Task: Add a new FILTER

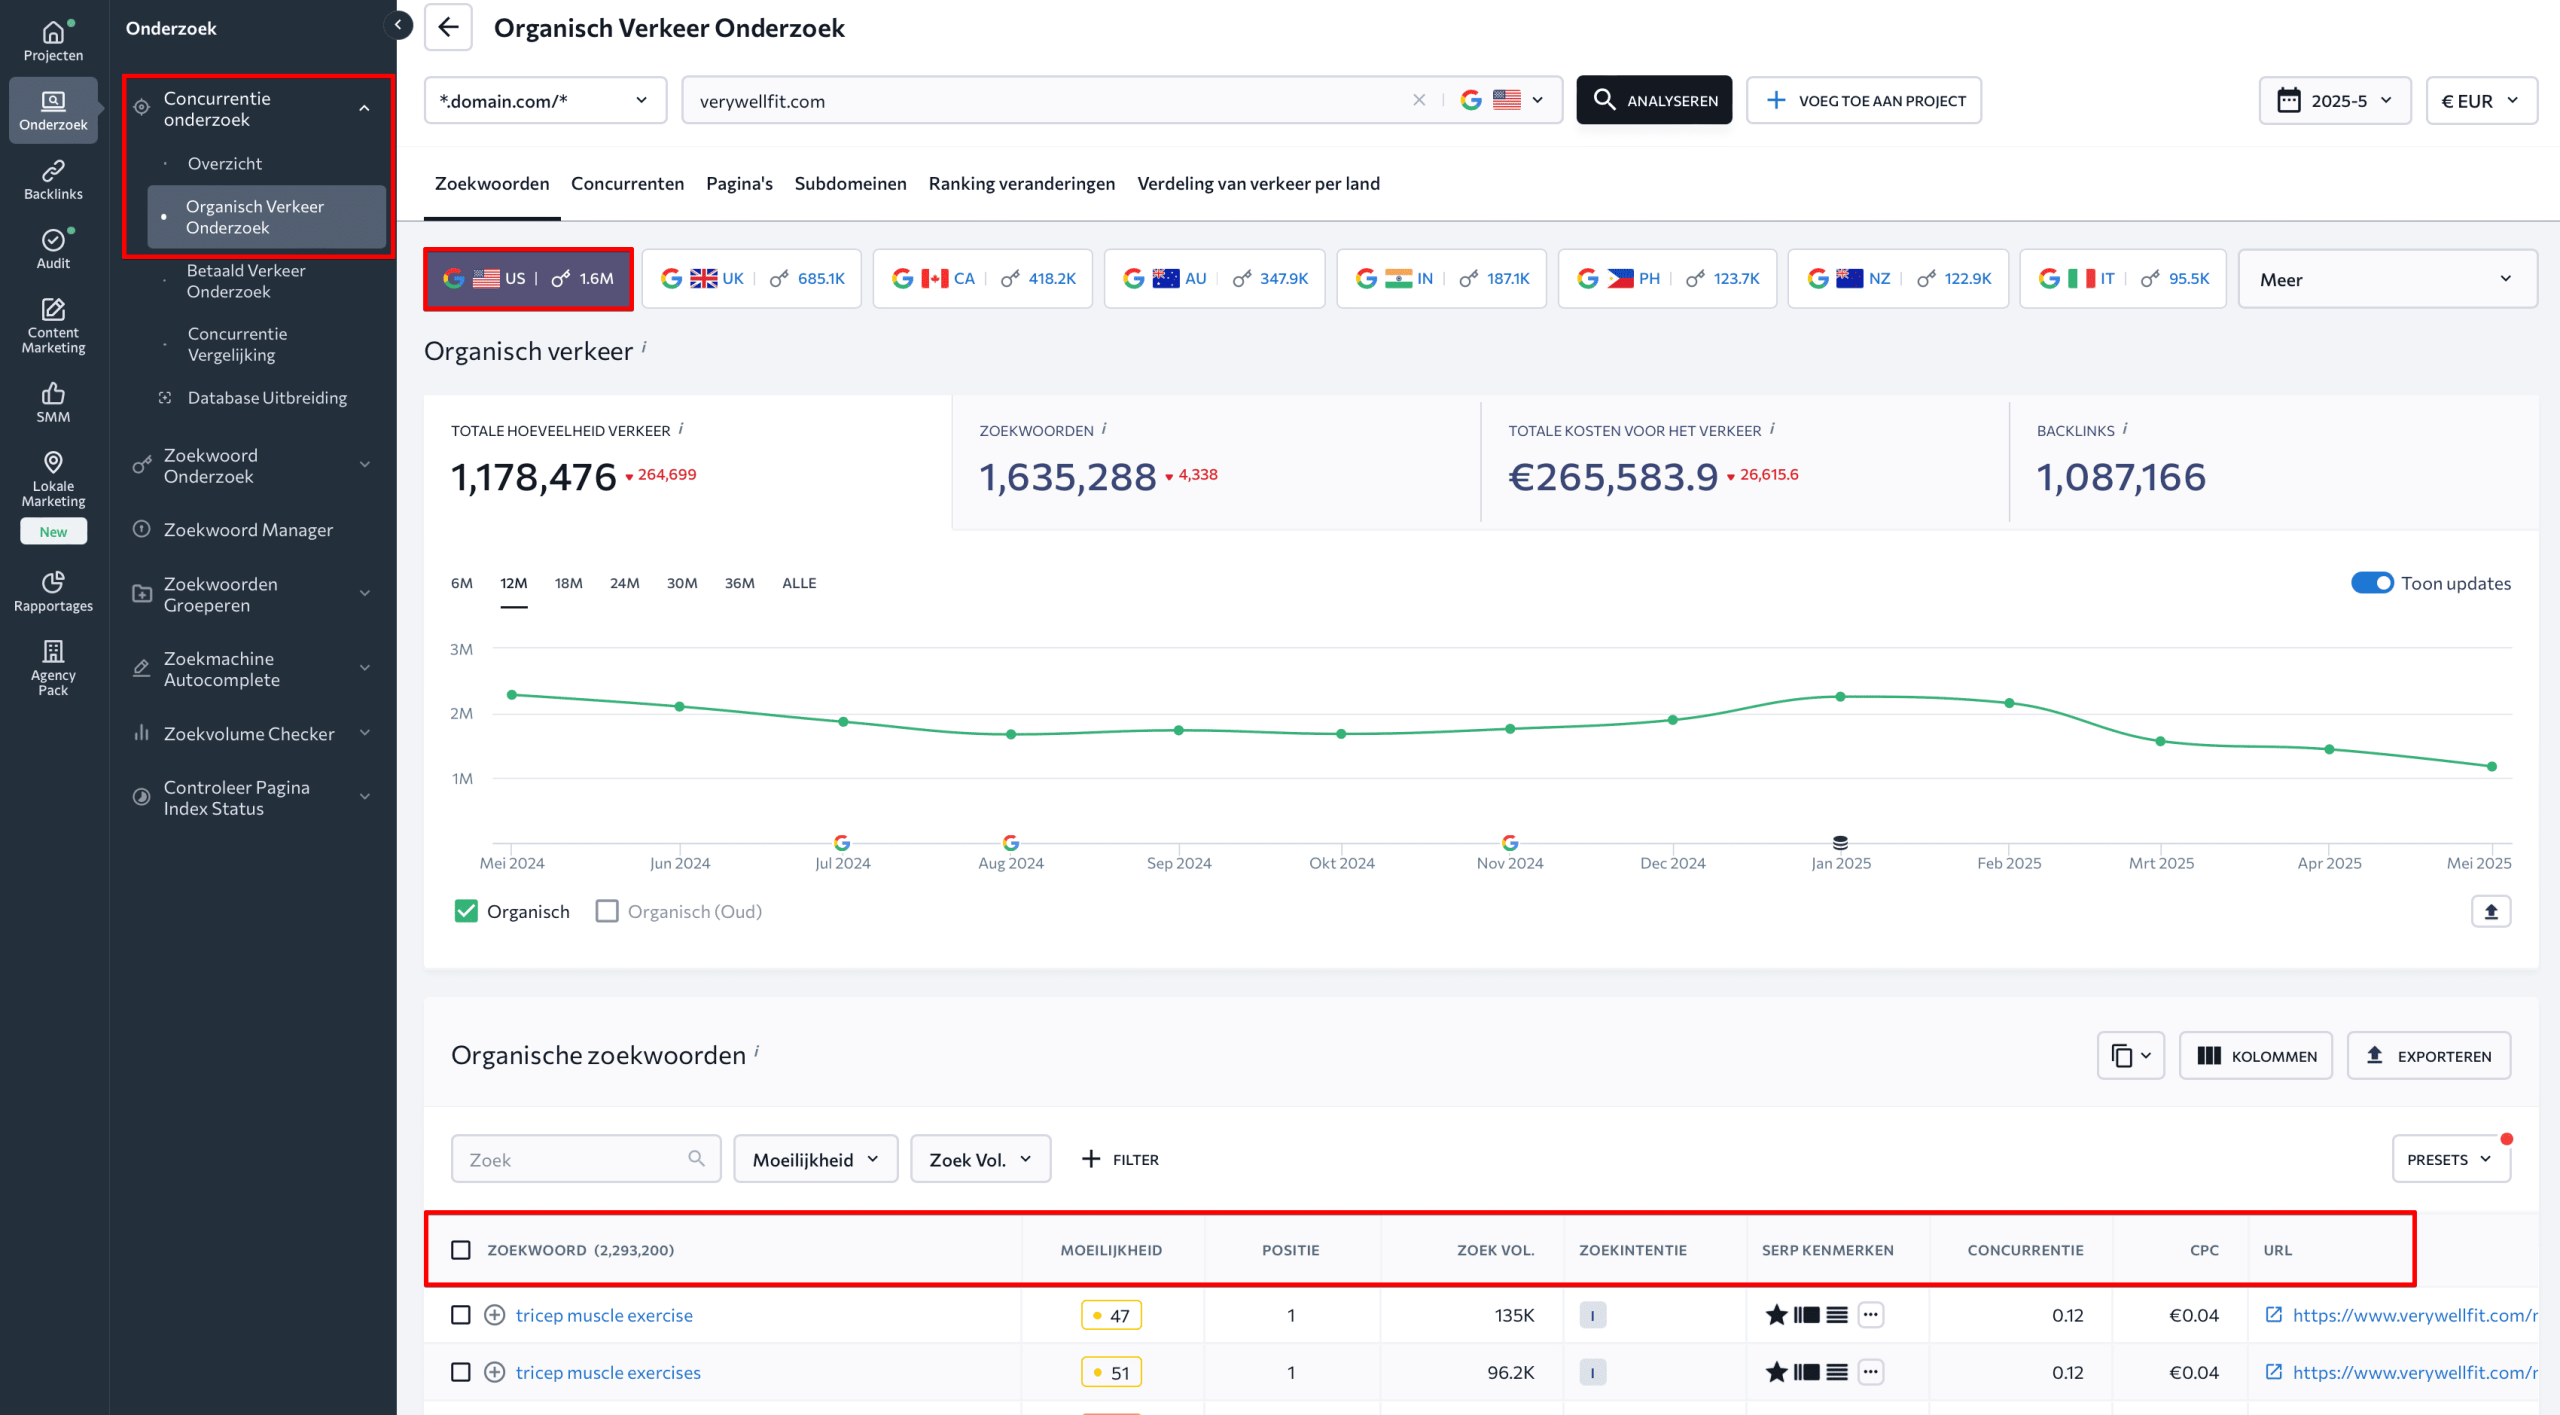Action: click(x=1121, y=1159)
